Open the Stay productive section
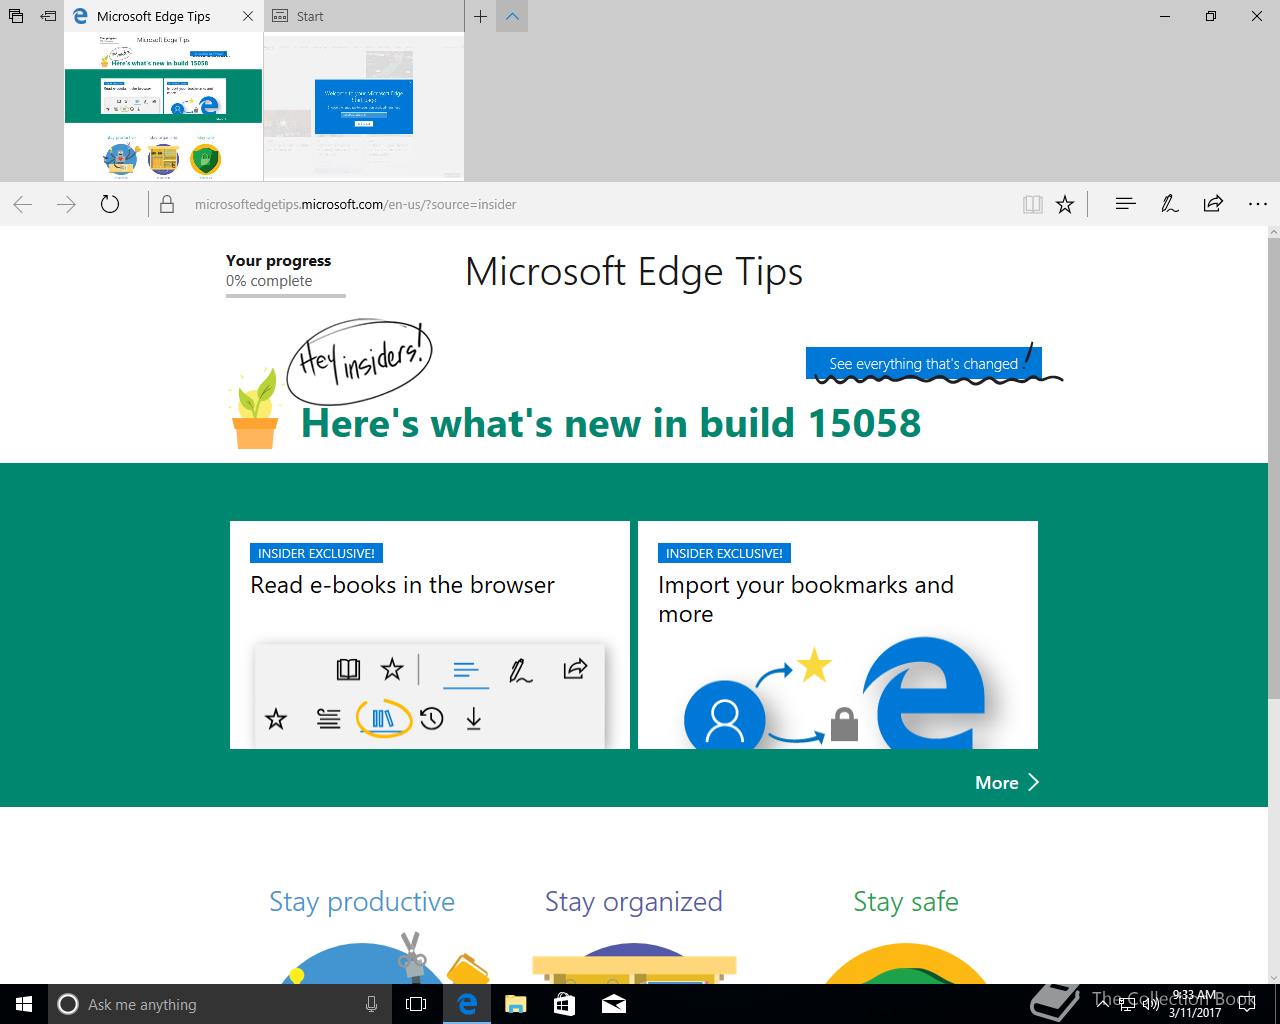 point(362,902)
